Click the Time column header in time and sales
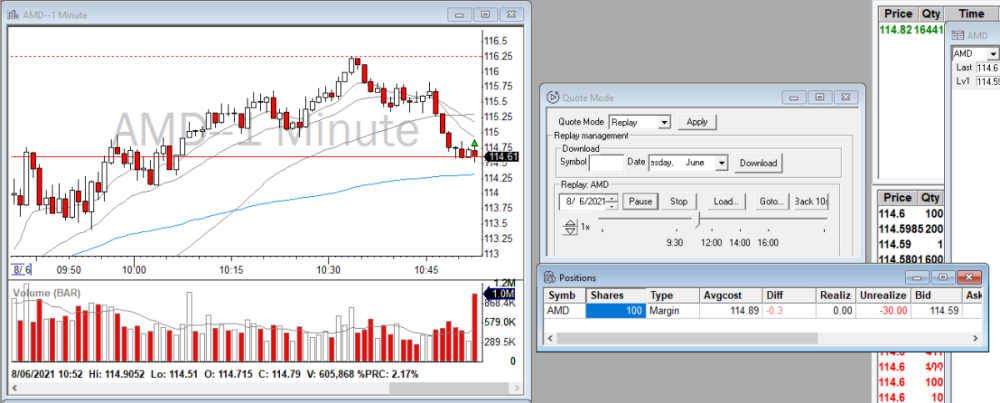Viewport: 1000px width, 403px height. click(x=971, y=13)
